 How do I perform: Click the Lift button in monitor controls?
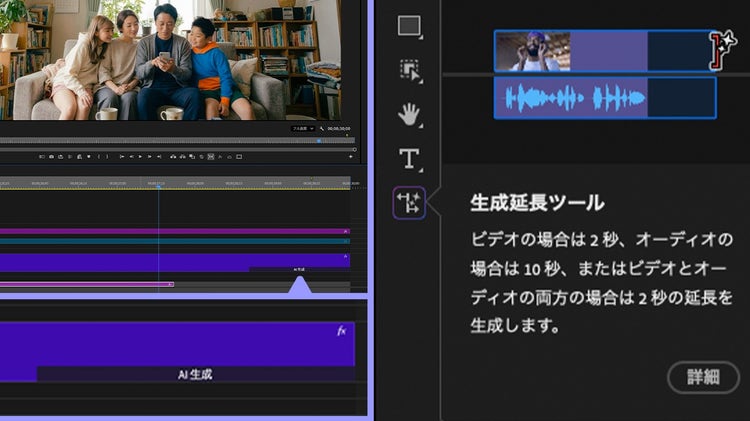(173, 156)
